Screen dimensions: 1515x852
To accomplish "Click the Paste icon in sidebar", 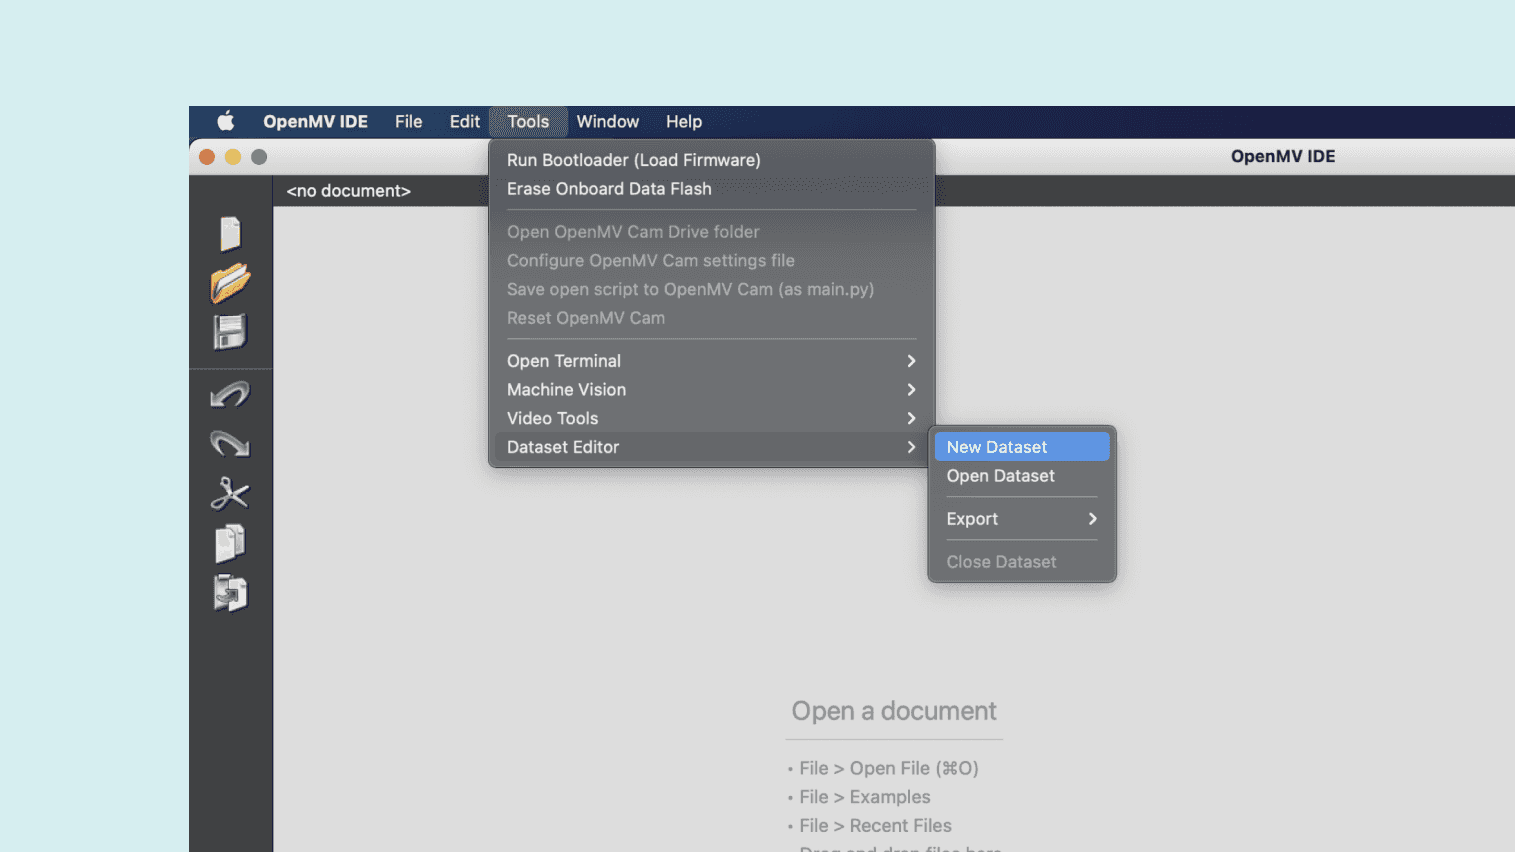I will [230, 593].
